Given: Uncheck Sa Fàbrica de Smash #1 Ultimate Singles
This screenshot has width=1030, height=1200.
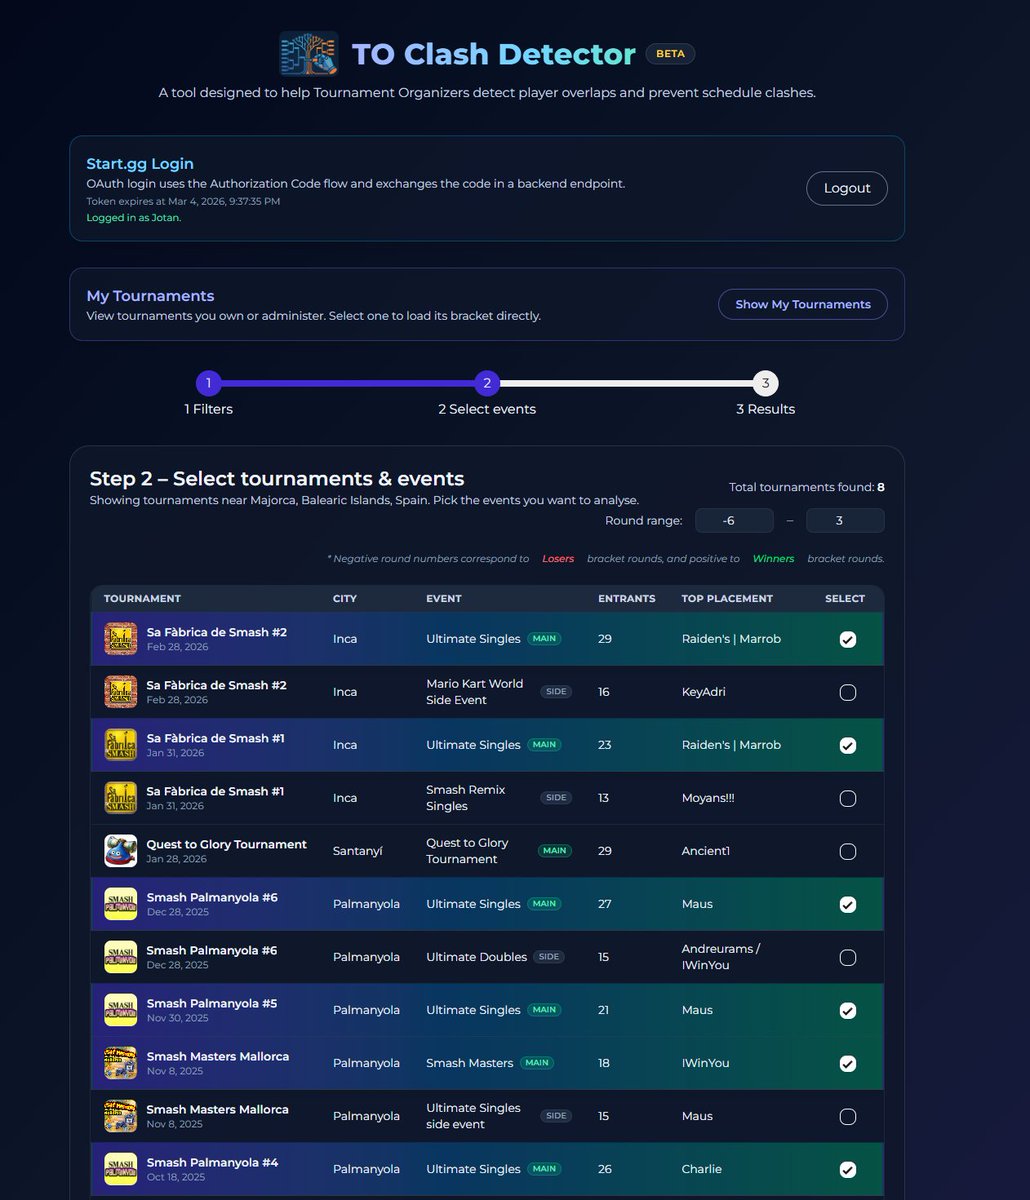Looking at the screenshot, I should 848,745.
